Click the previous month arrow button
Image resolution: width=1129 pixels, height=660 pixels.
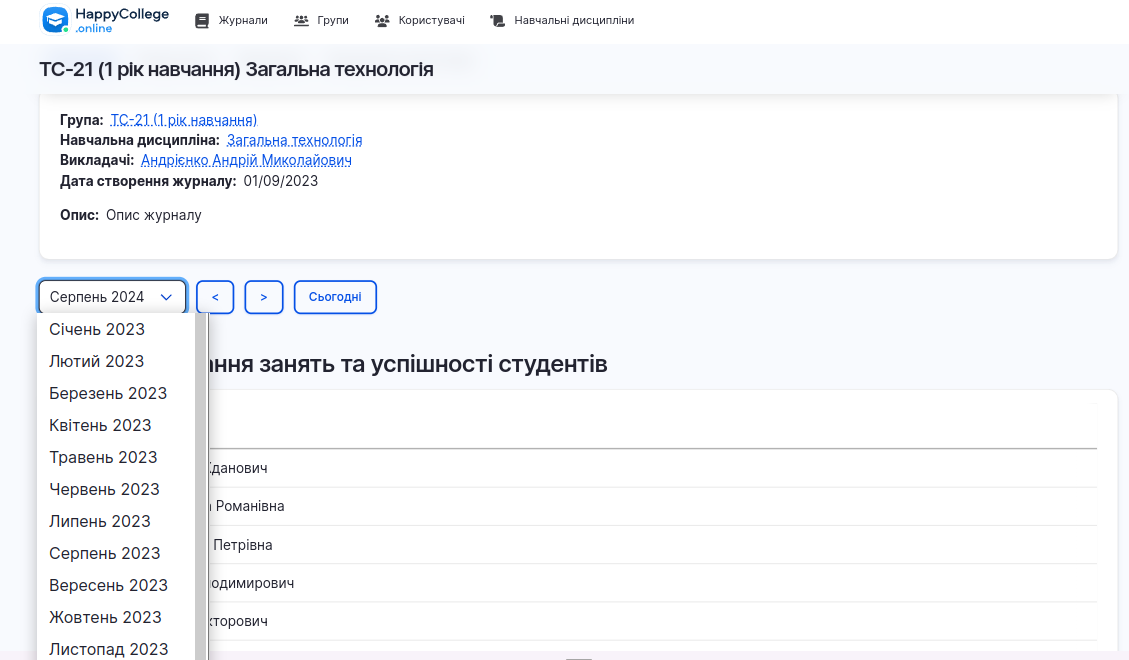[x=214, y=296]
